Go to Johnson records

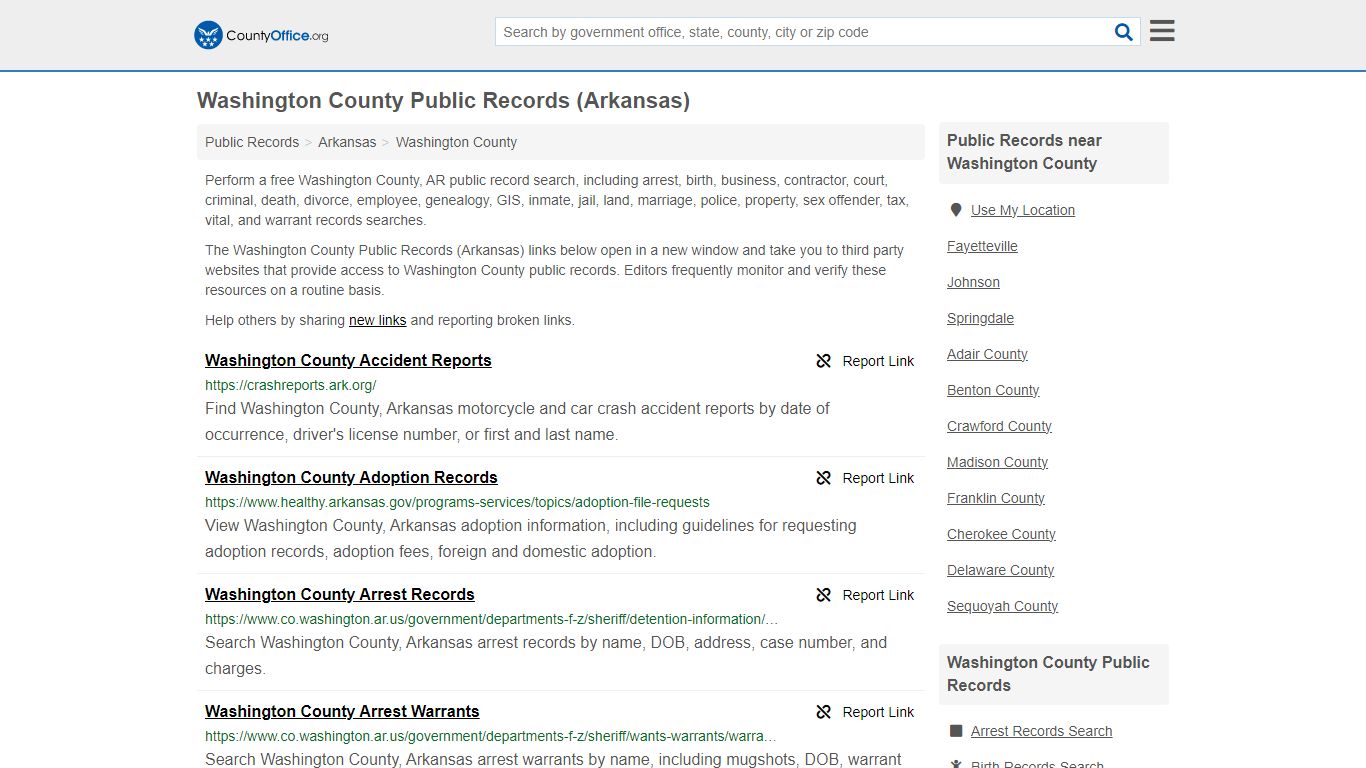[973, 282]
